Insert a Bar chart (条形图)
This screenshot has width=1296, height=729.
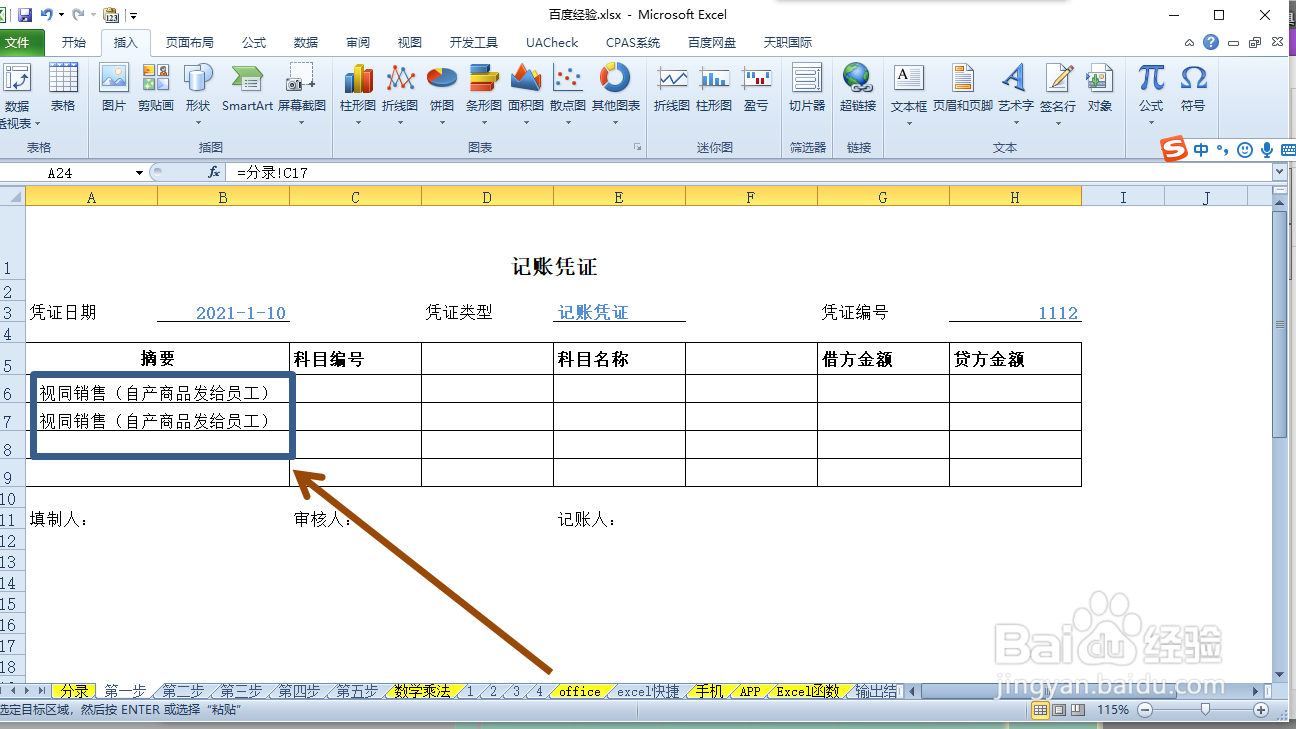484,93
